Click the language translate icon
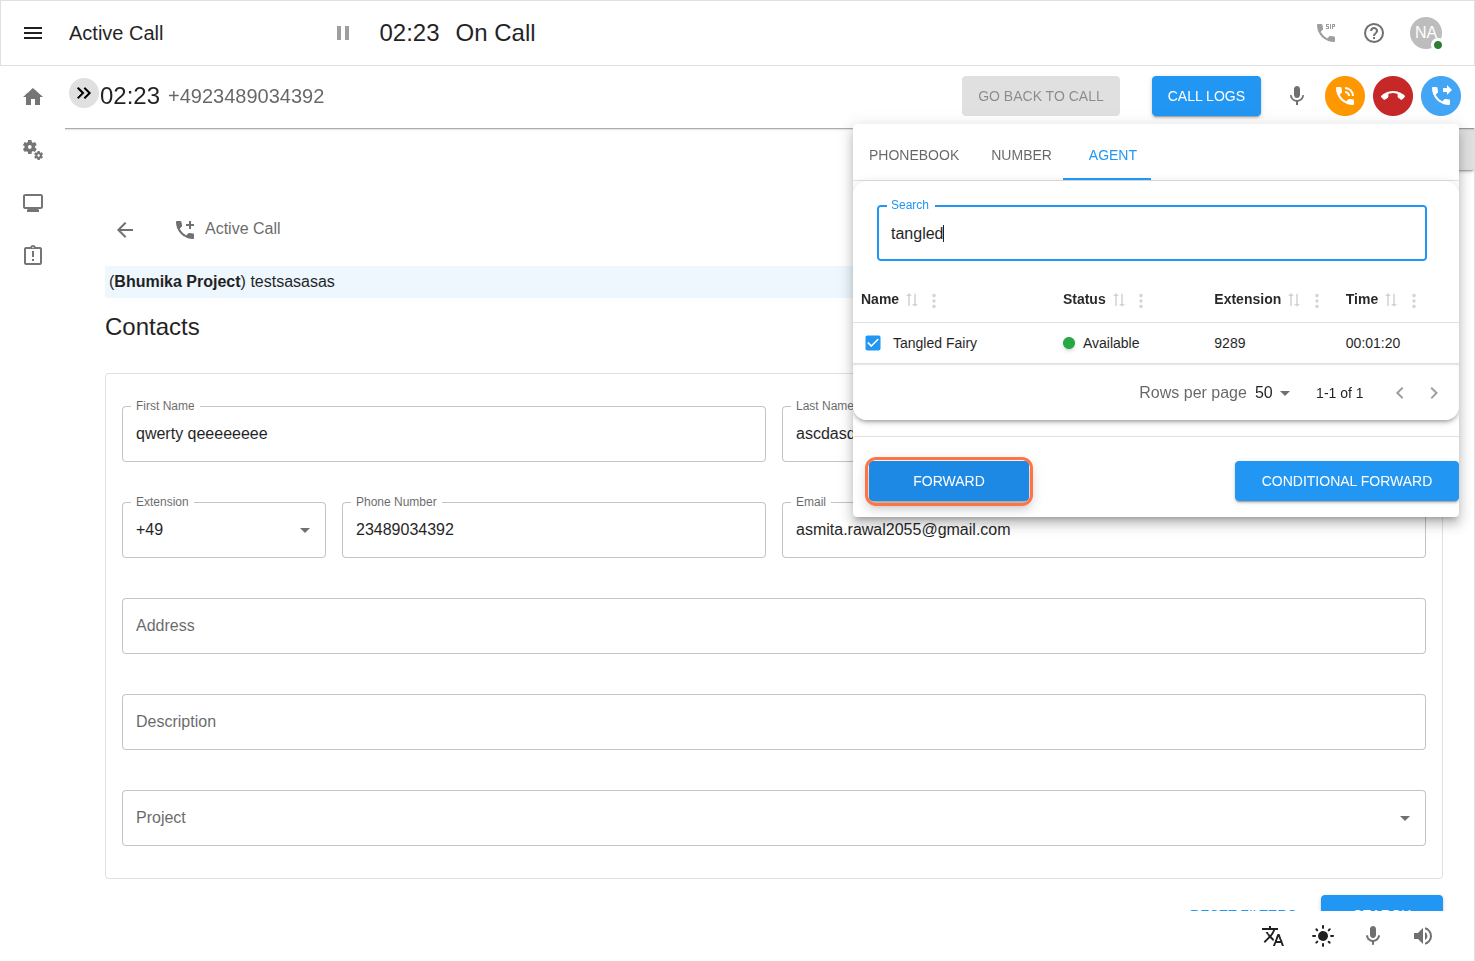The height and width of the screenshot is (961, 1475). (1272, 936)
